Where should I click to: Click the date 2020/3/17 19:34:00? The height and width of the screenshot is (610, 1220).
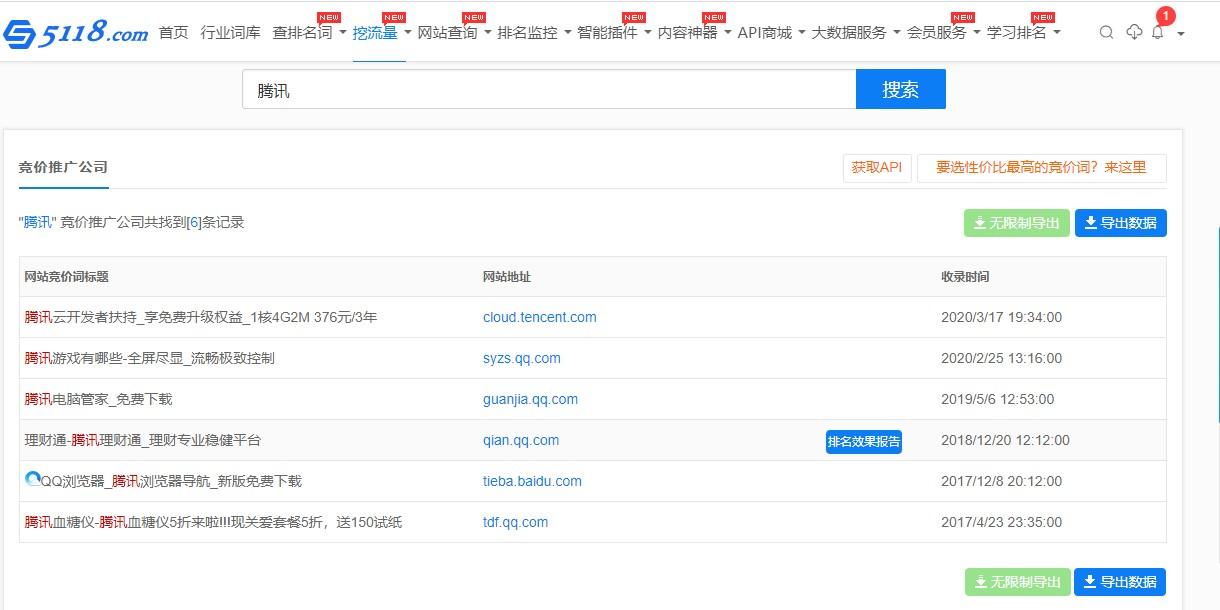pyautogui.click(x=1002, y=317)
